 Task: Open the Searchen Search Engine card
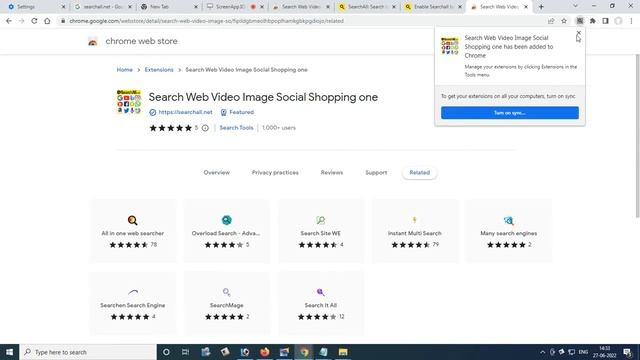pos(133,303)
